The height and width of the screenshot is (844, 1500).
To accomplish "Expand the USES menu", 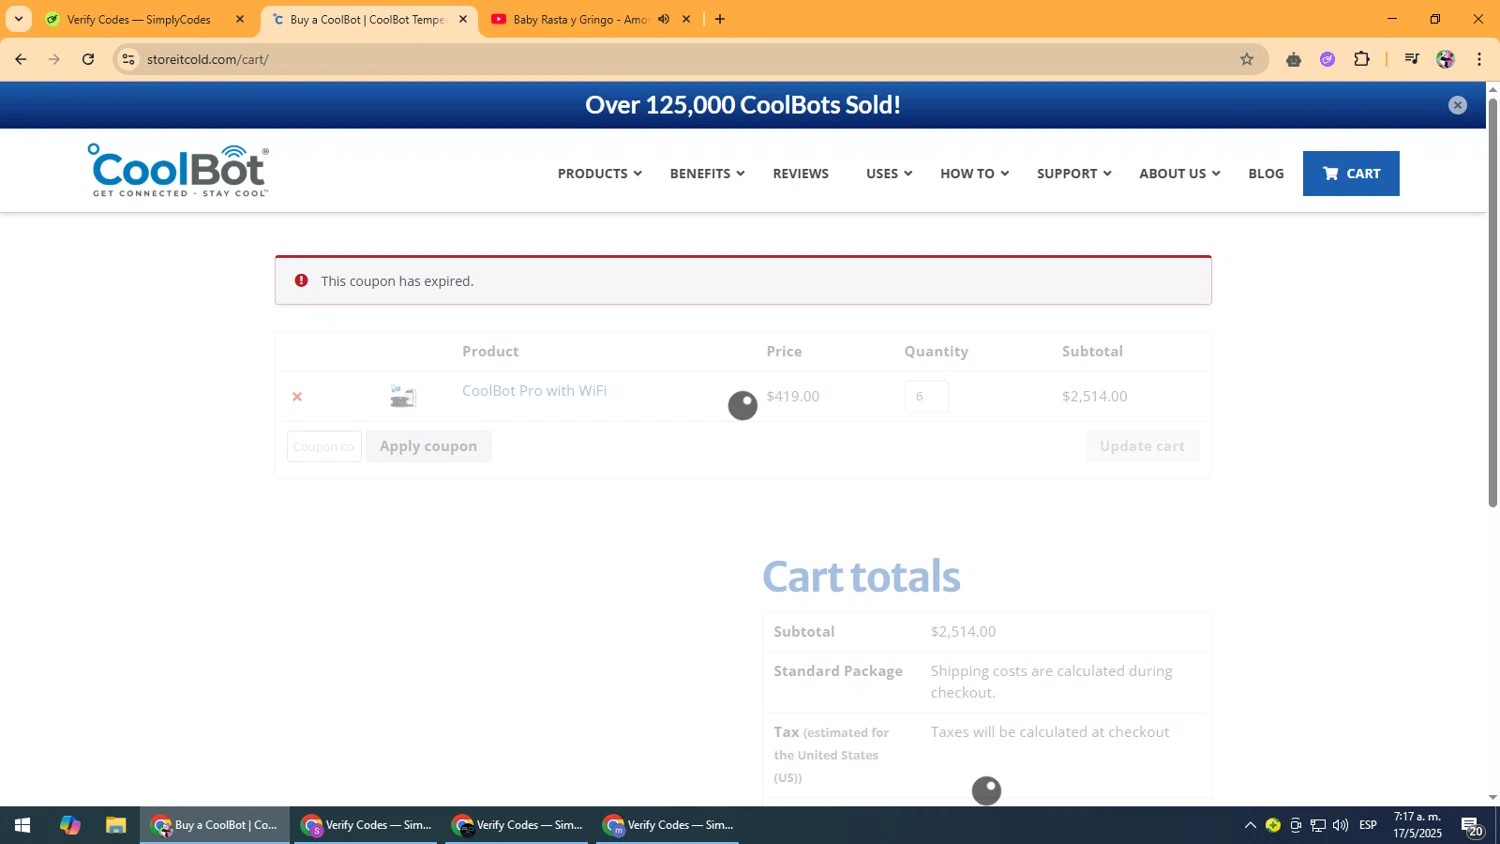I will coord(889,173).
